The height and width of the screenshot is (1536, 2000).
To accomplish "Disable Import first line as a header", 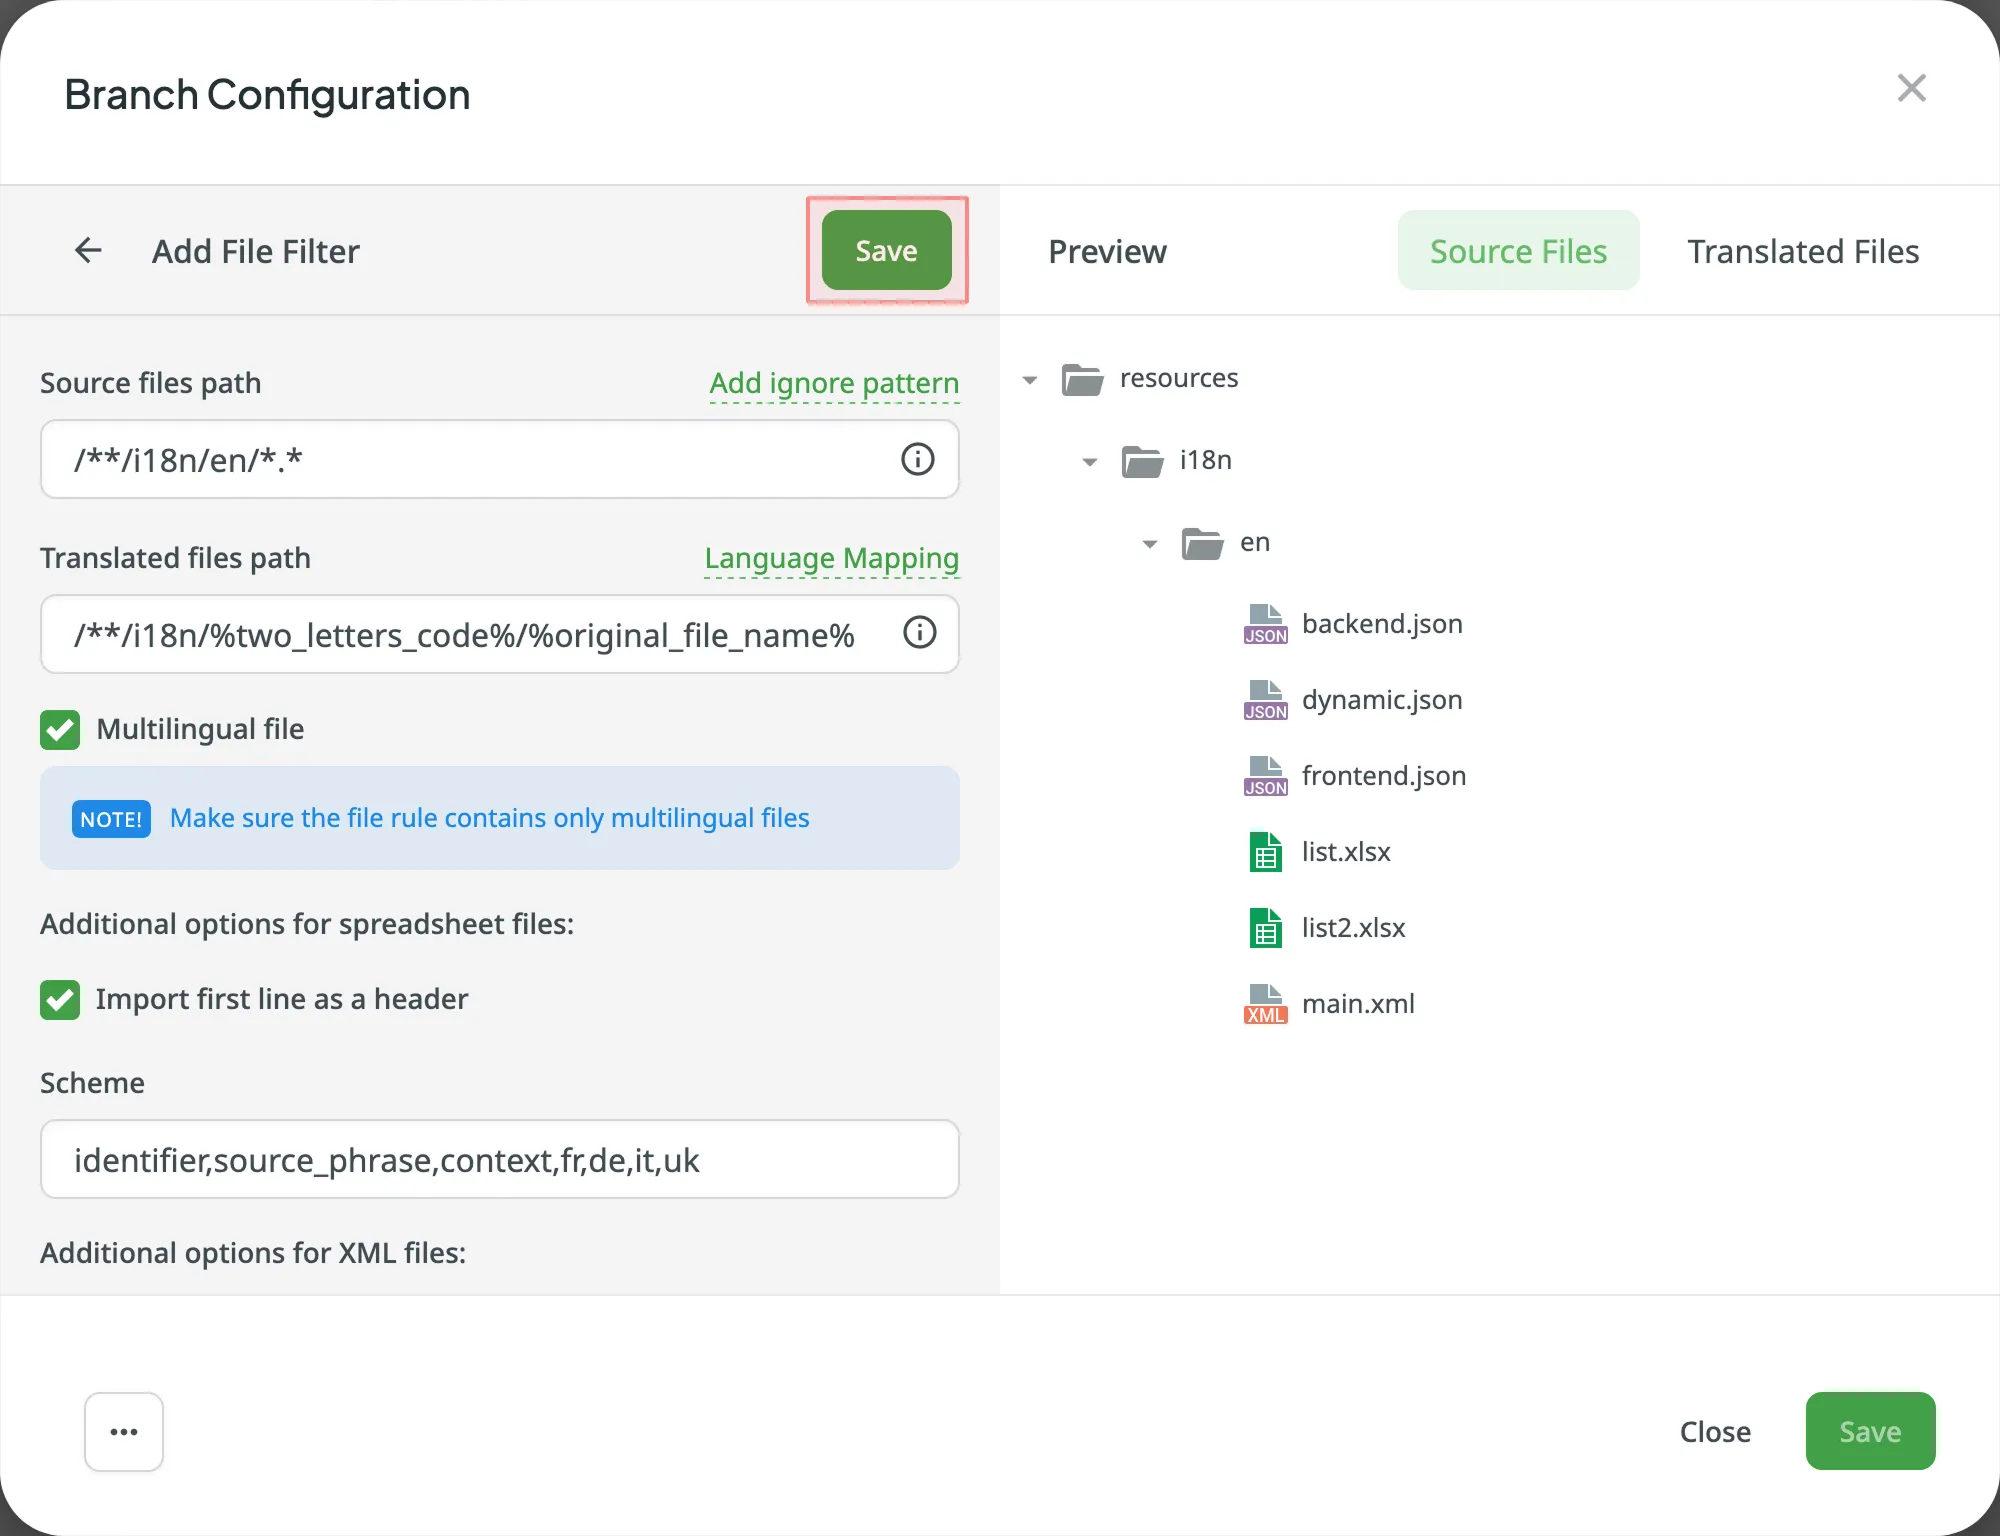I will click(59, 999).
